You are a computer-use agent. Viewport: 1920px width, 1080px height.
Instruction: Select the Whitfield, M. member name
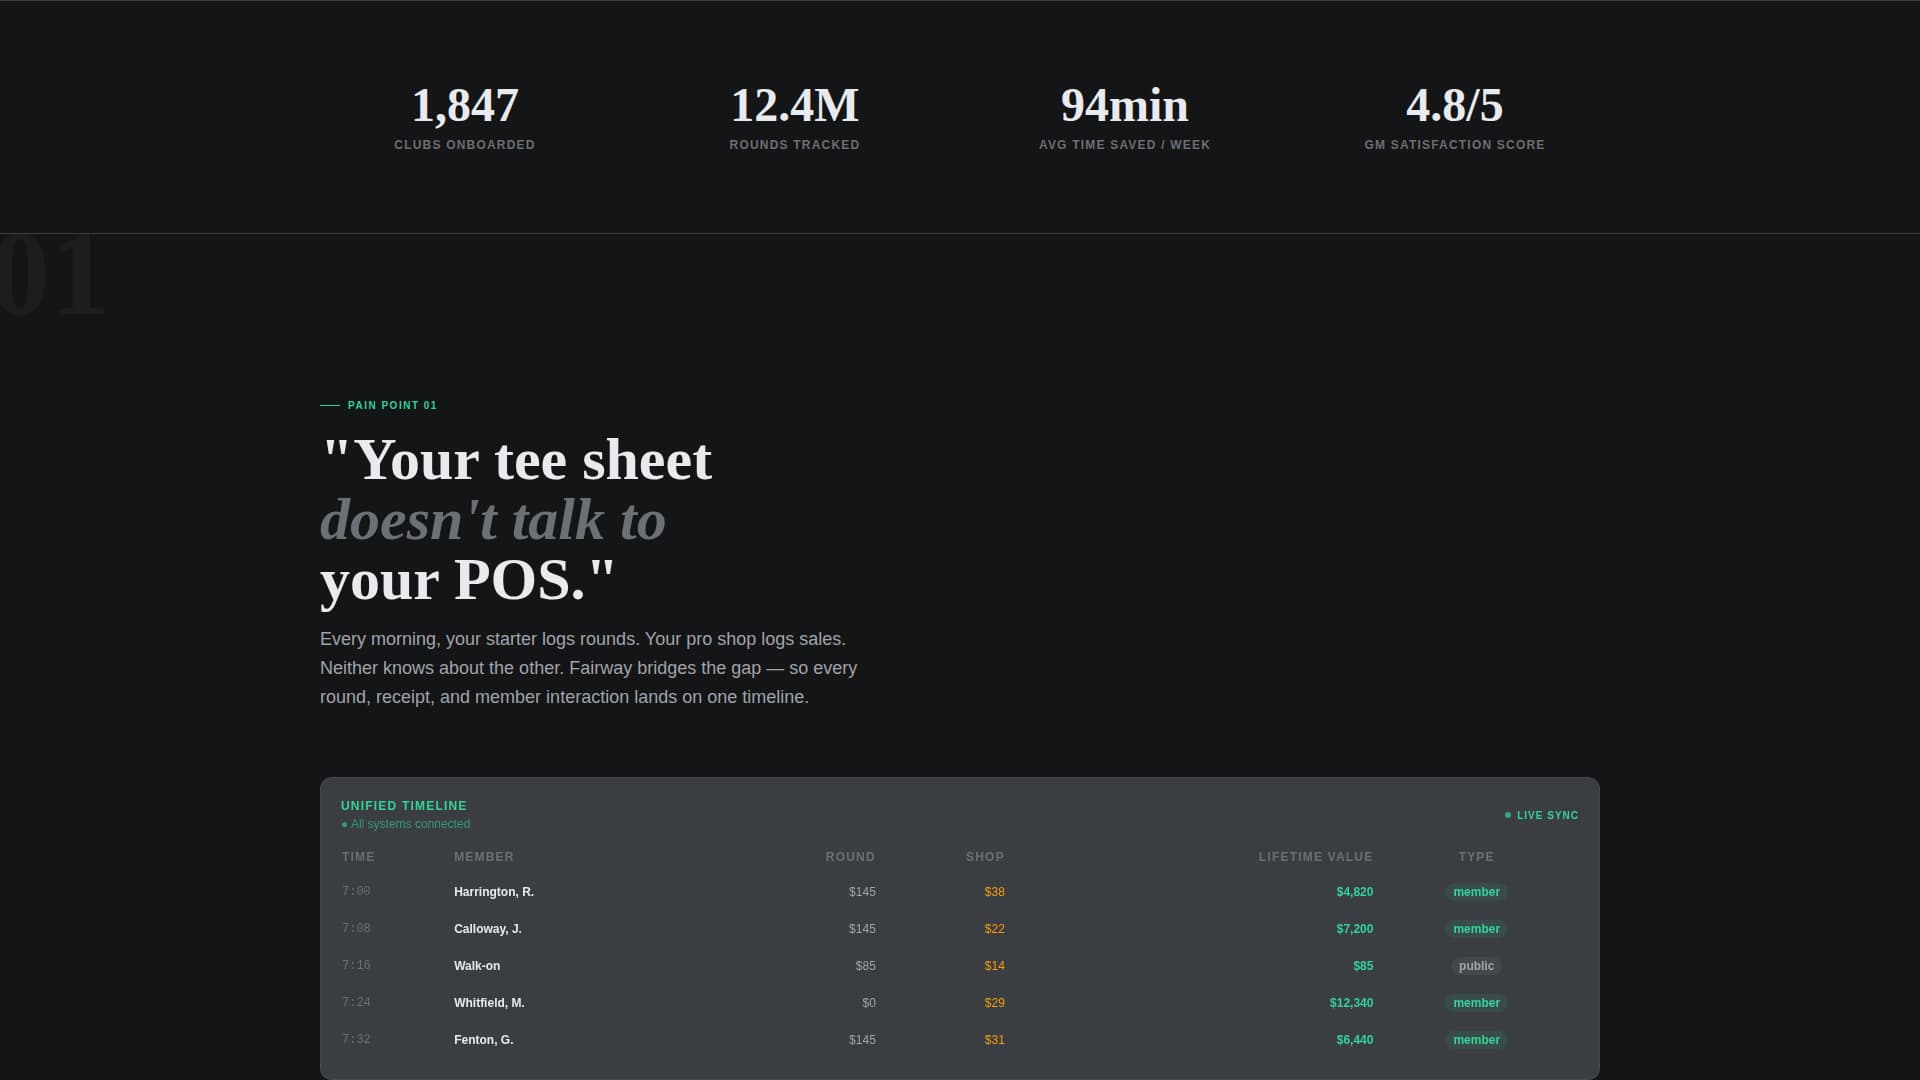489,1003
